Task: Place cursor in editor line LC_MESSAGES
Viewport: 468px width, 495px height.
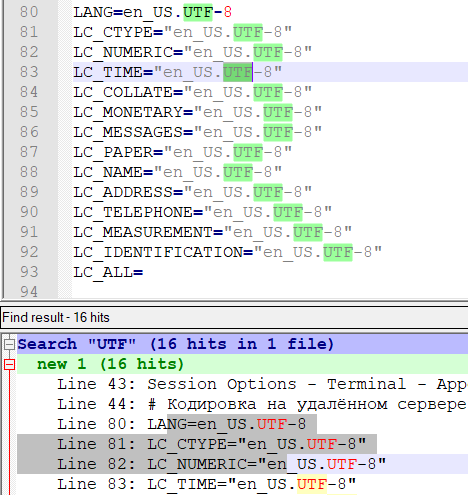Action: coord(198,132)
